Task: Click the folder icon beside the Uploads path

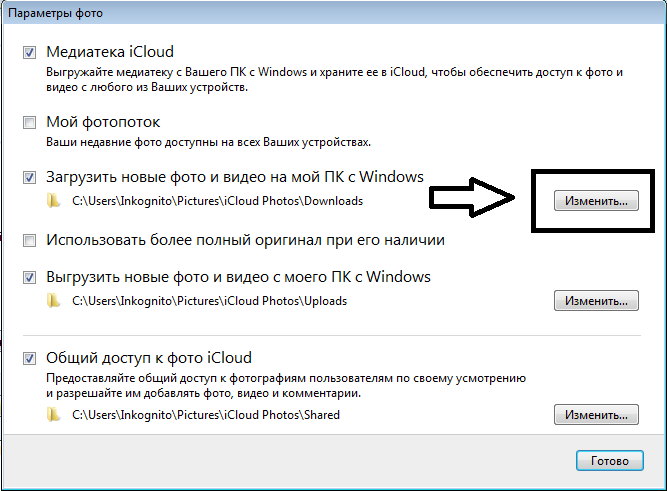Action: pos(53,300)
